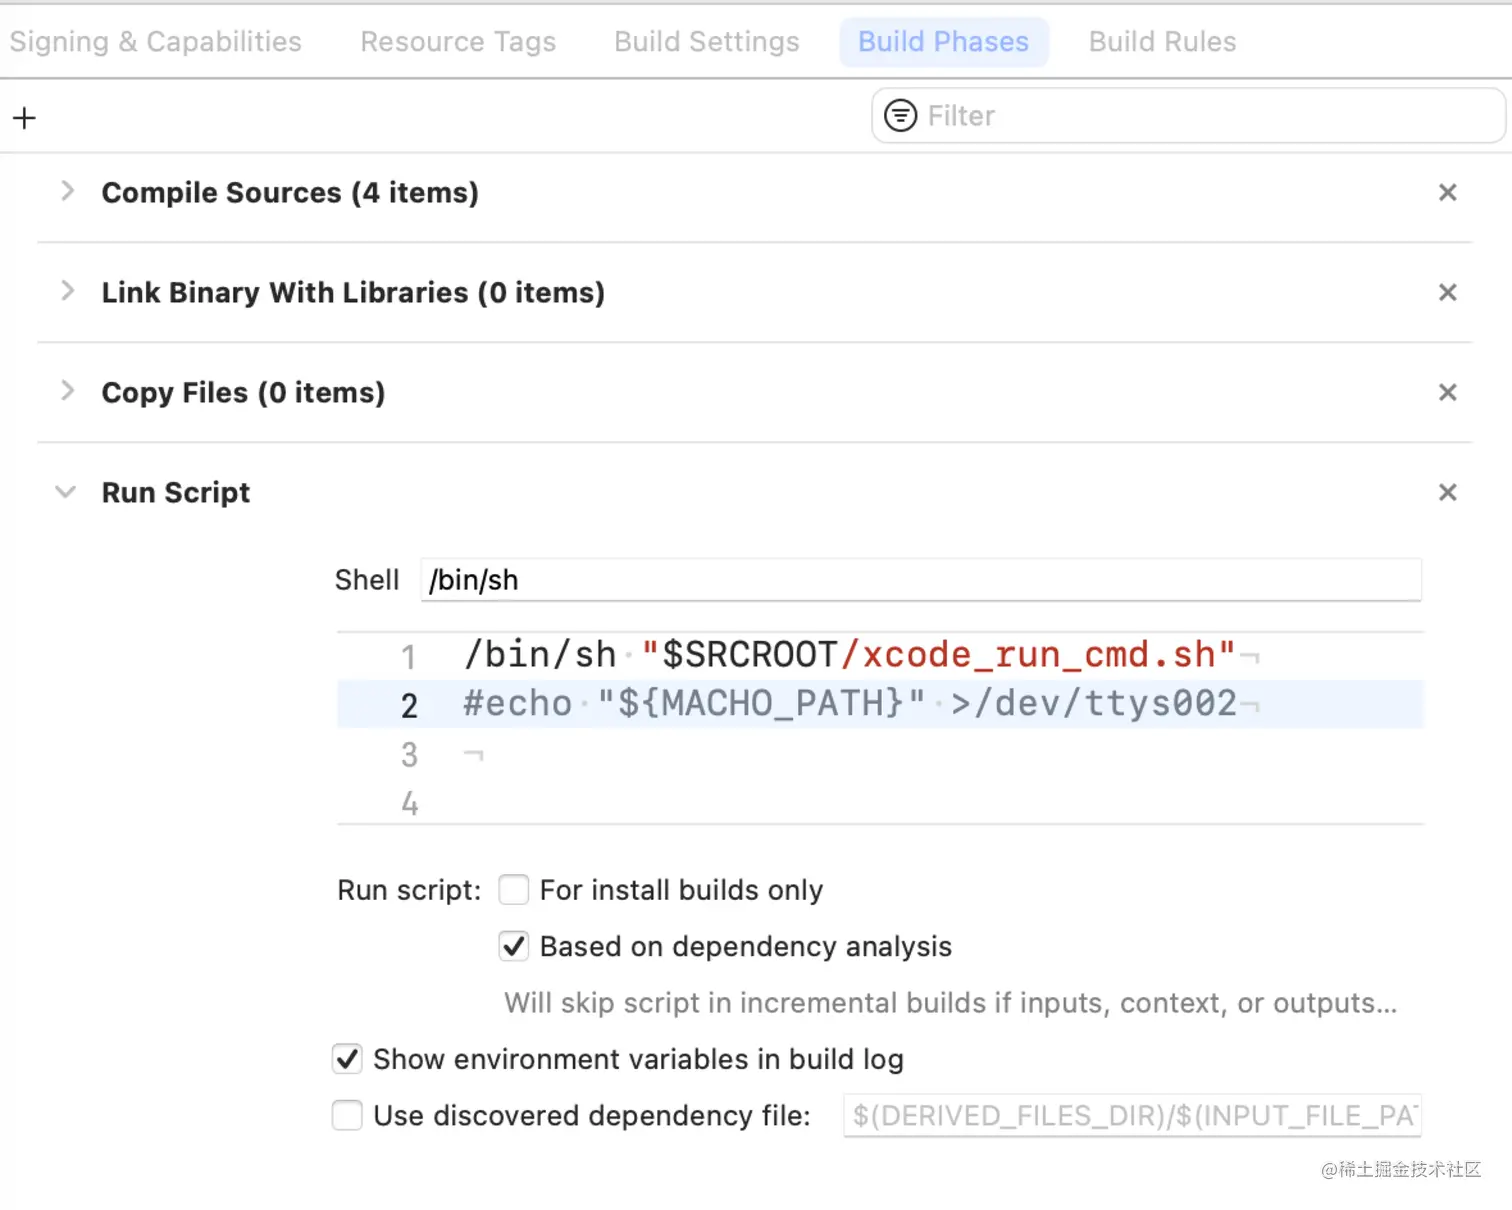Expand the Copy Files section

coord(67,391)
